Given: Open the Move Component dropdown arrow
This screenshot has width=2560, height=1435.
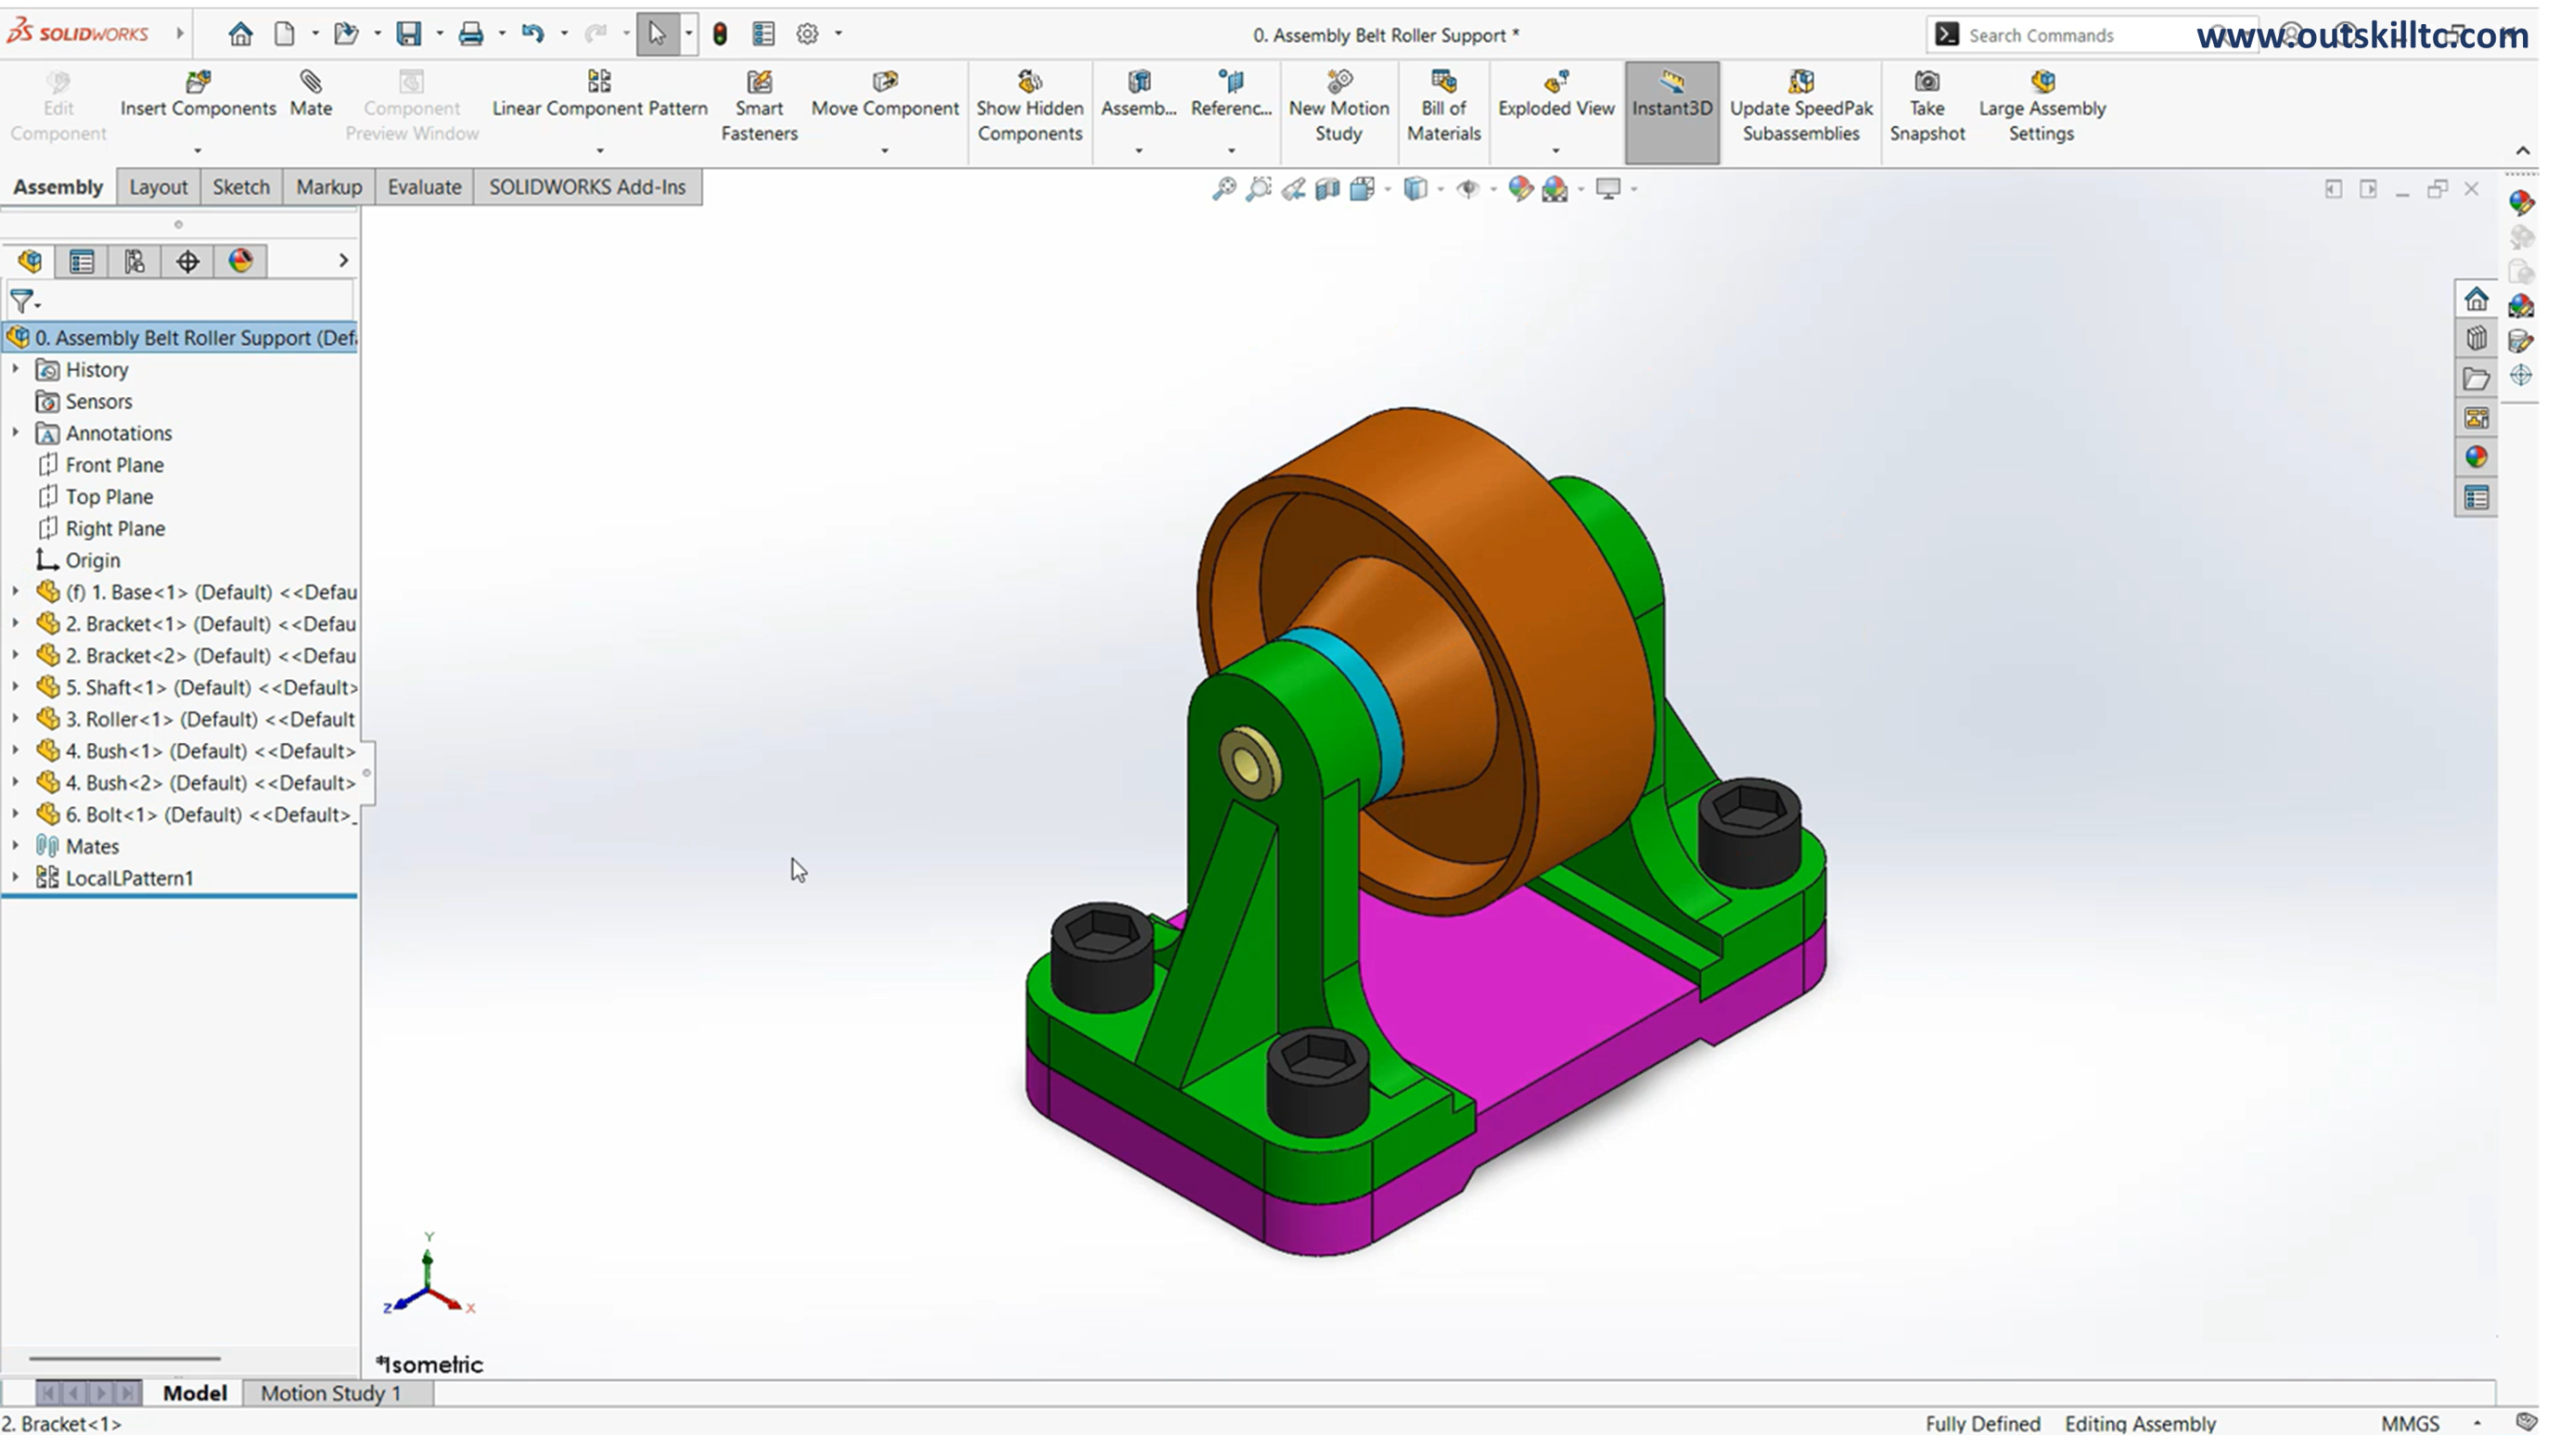Looking at the screenshot, I should coord(884,151).
